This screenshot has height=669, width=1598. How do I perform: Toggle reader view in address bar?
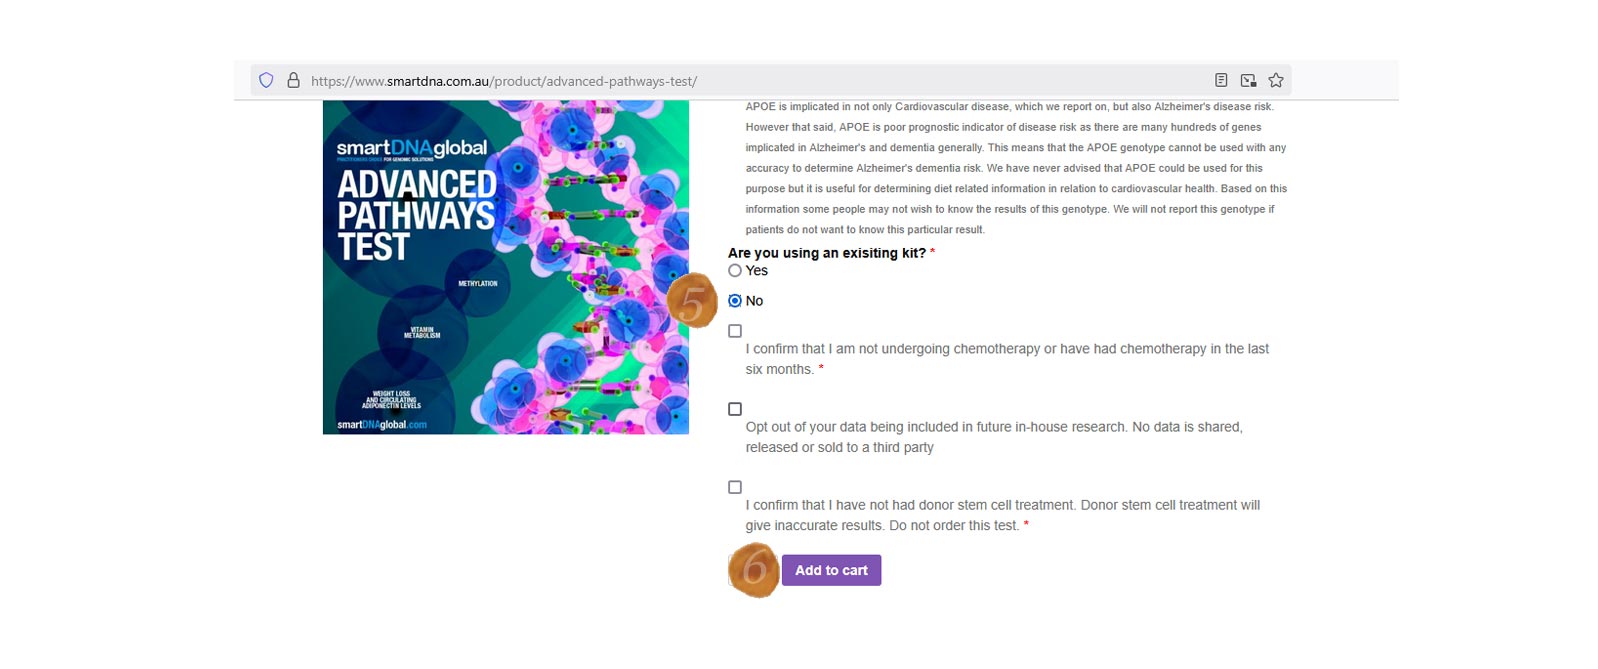(x=1221, y=80)
